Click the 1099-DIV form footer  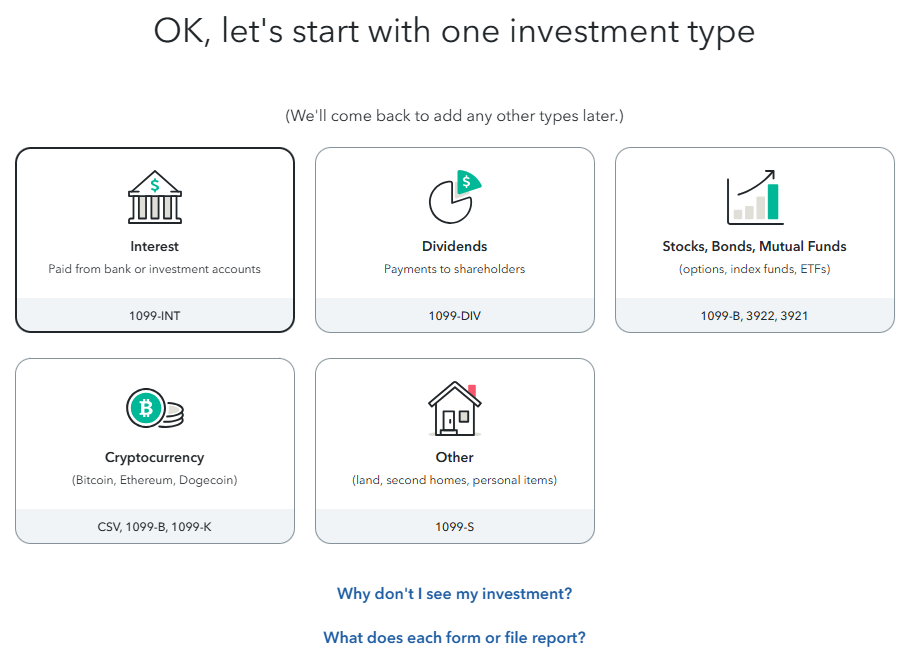(455, 316)
